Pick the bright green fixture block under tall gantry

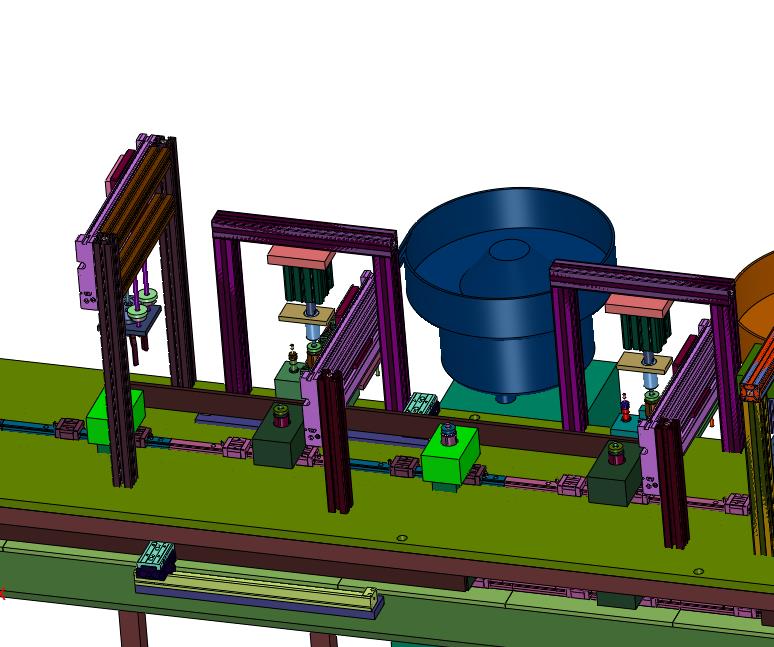(115, 418)
